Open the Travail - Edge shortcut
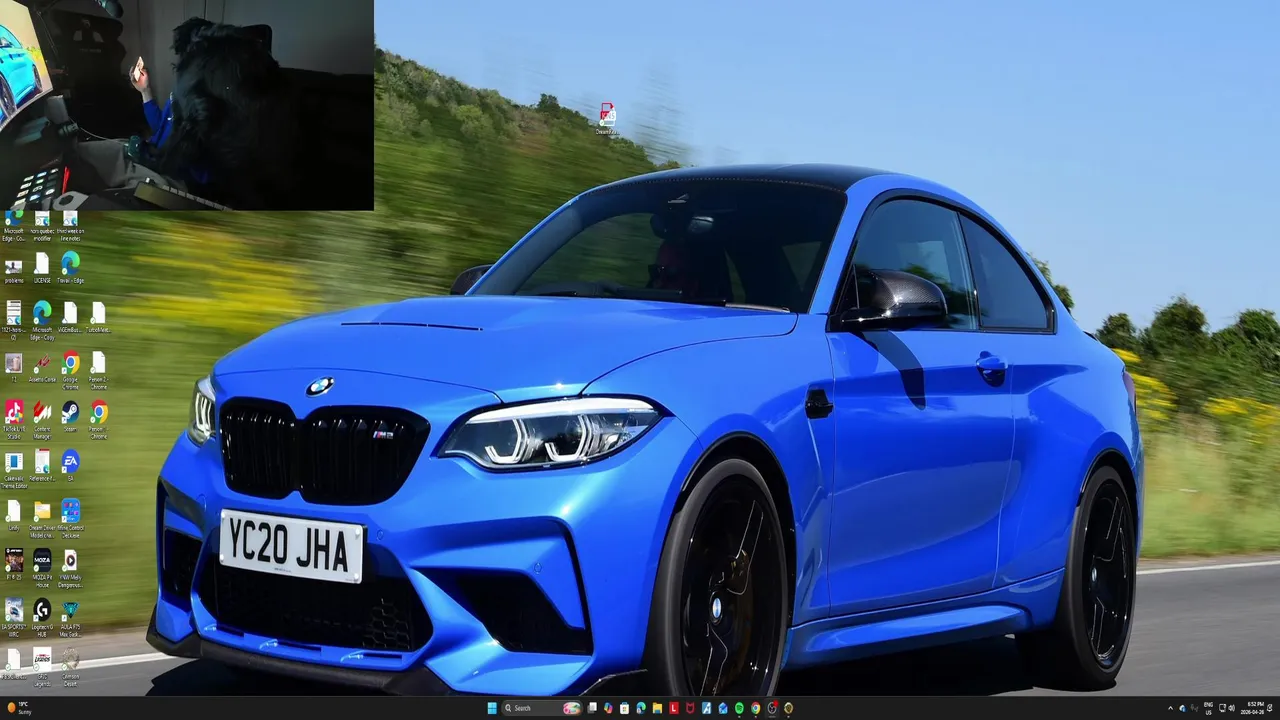1280x720 pixels. tap(70, 268)
